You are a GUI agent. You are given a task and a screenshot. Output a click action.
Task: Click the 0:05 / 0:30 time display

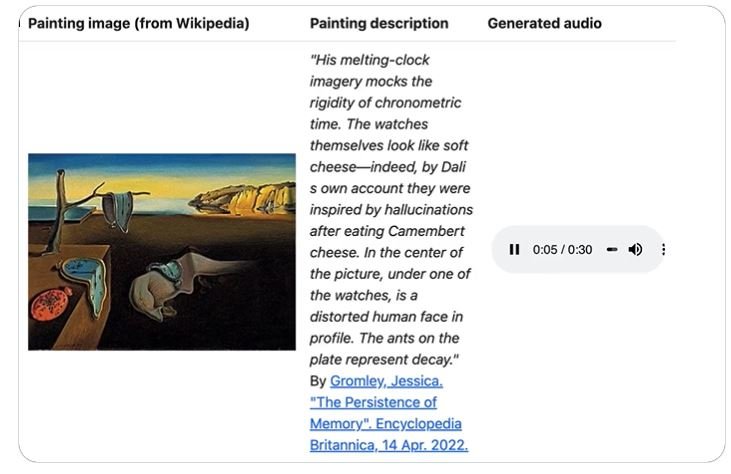[x=562, y=250]
